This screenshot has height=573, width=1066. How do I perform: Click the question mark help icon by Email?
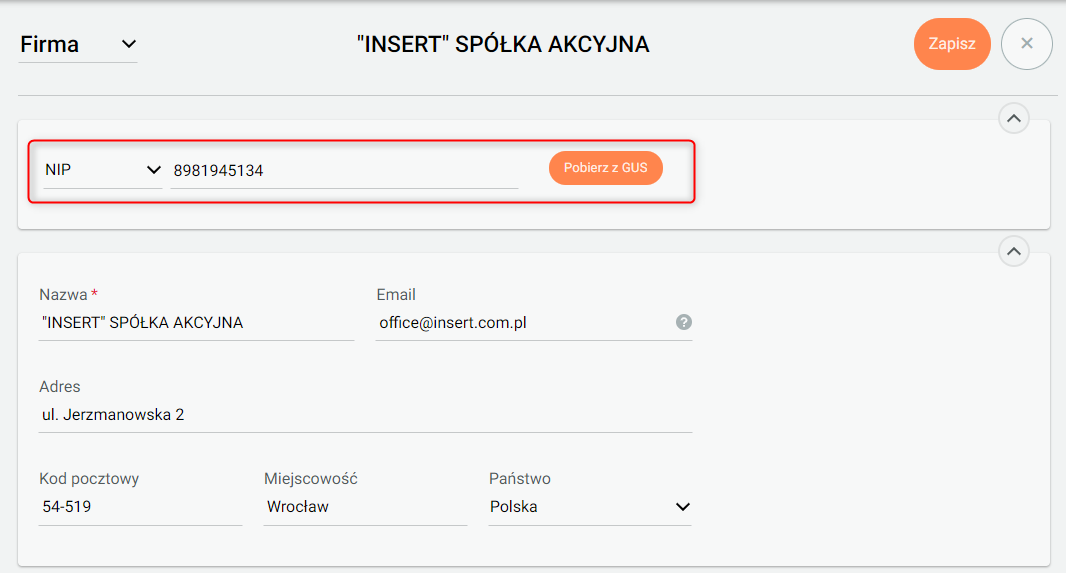[684, 322]
